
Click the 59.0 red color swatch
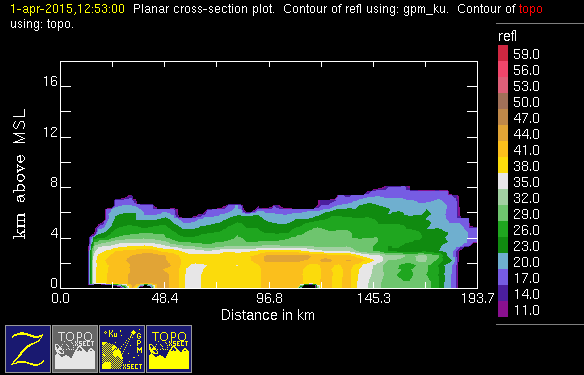click(503, 53)
